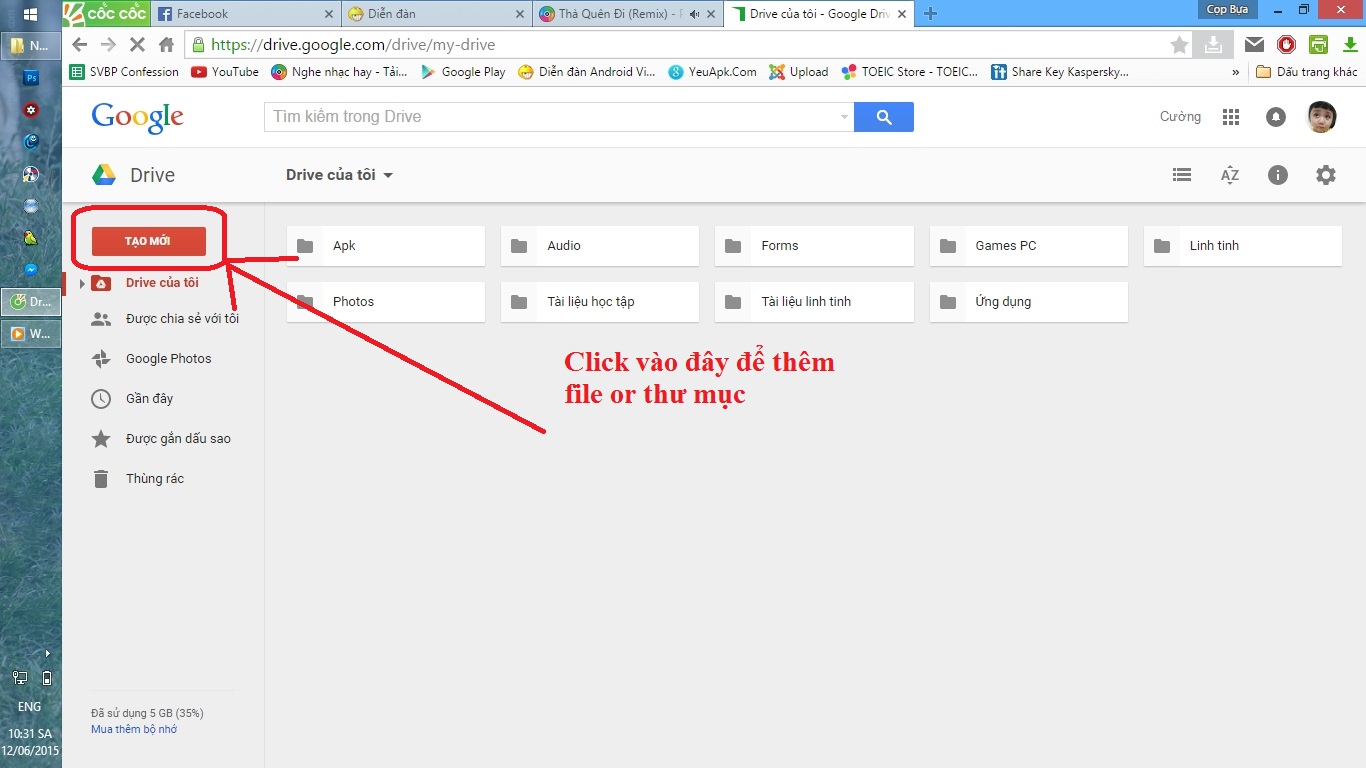The width and height of the screenshot is (1366, 768).
Task: Check Google notifications bell
Action: click(1276, 117)
